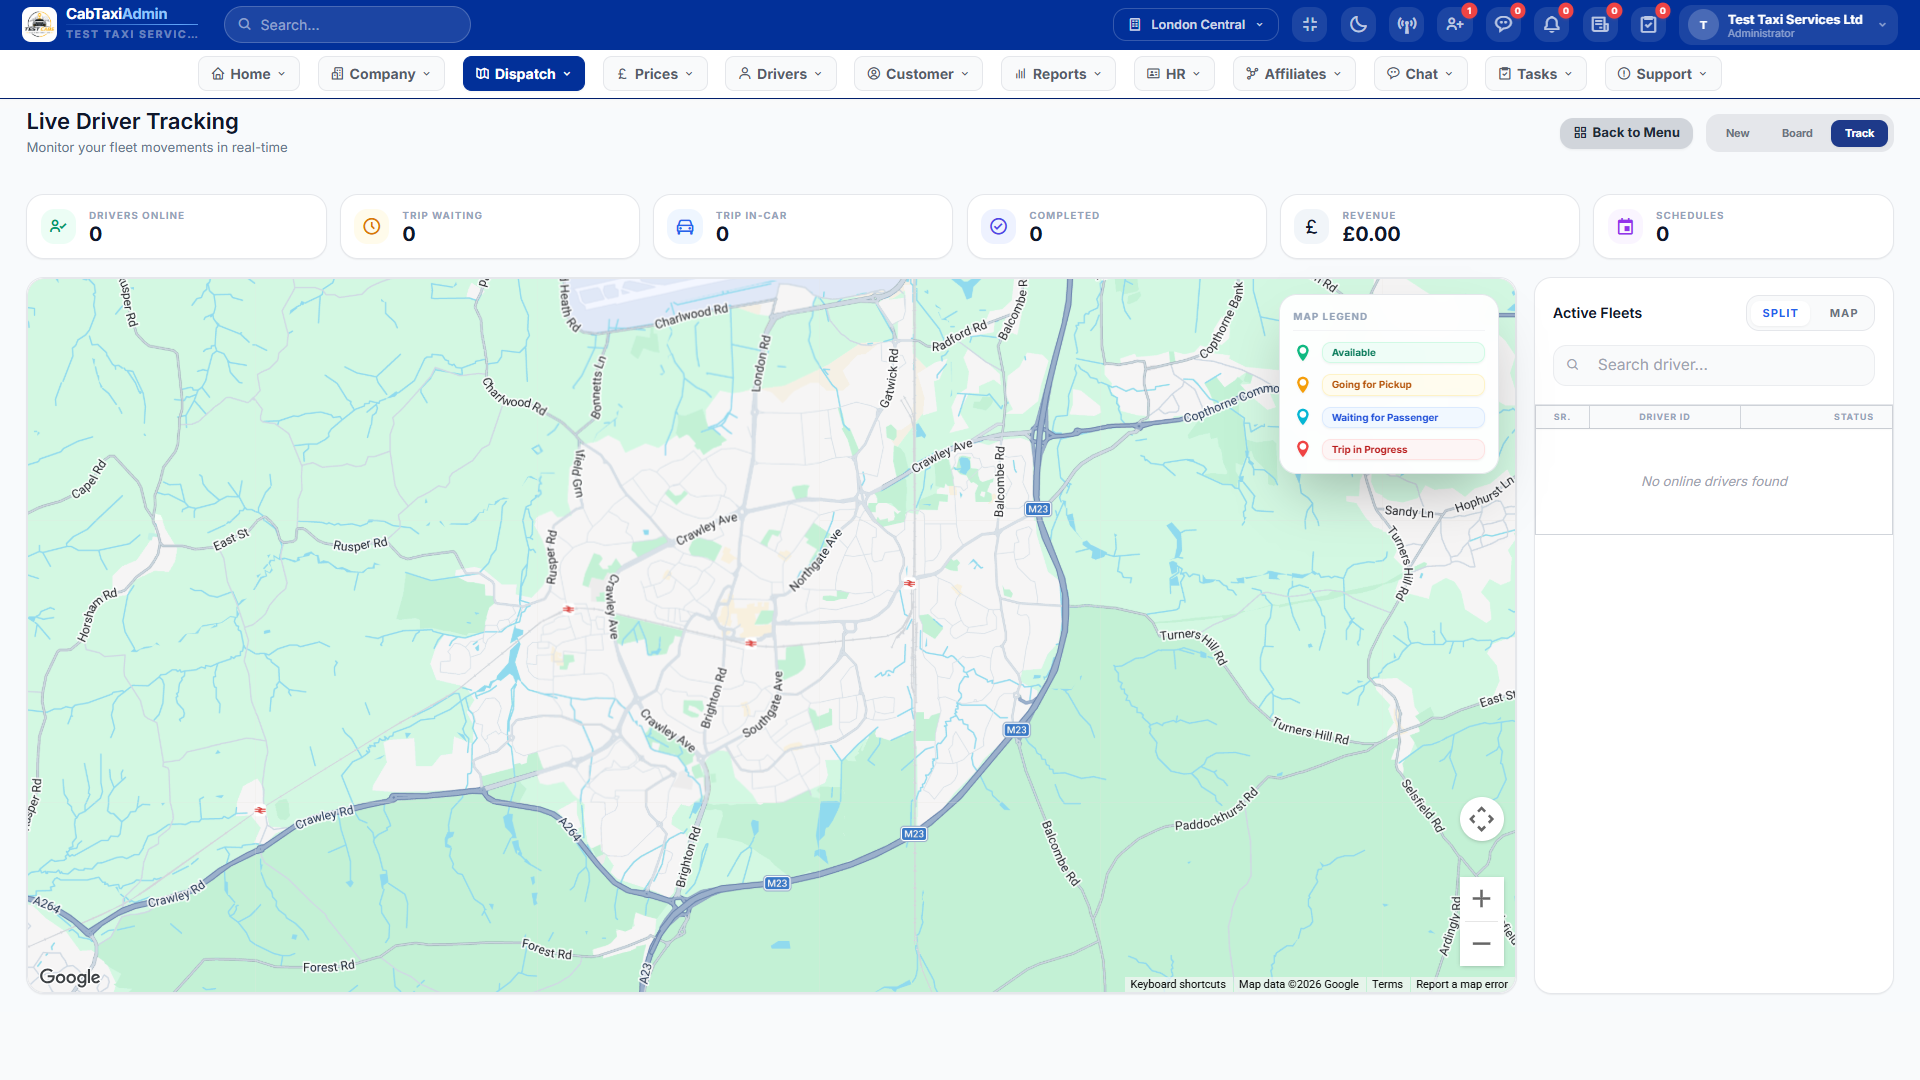Open the London Central branch dropdown
This screenshot has height=1080, width=1920.
(x=1195, y=24)
